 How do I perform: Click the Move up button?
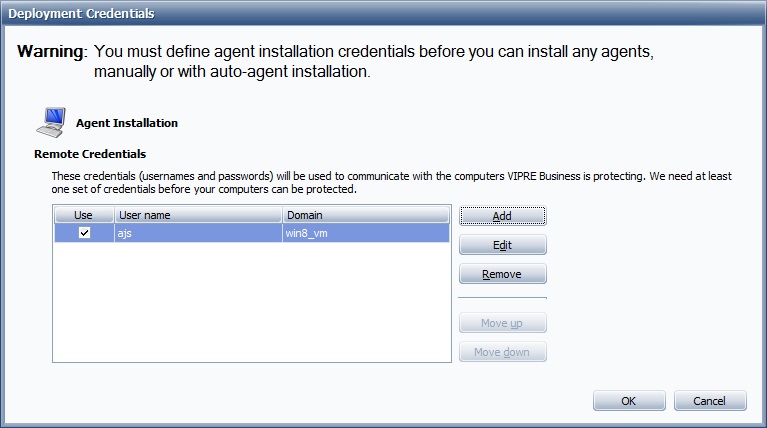click(x=502, y=323)
